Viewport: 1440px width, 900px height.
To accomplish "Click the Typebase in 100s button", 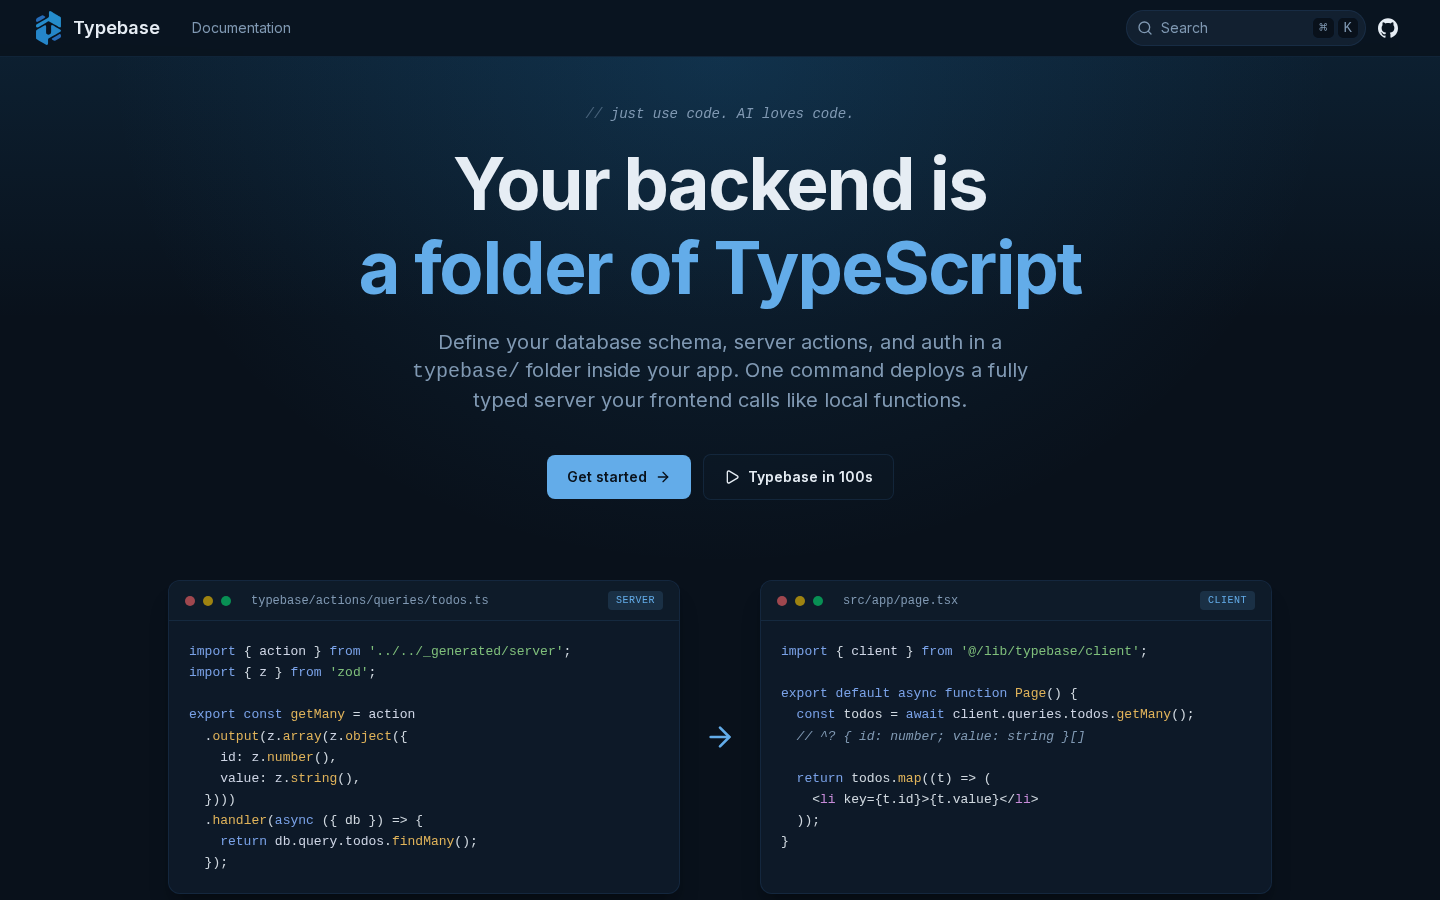I will coord(798,477).
